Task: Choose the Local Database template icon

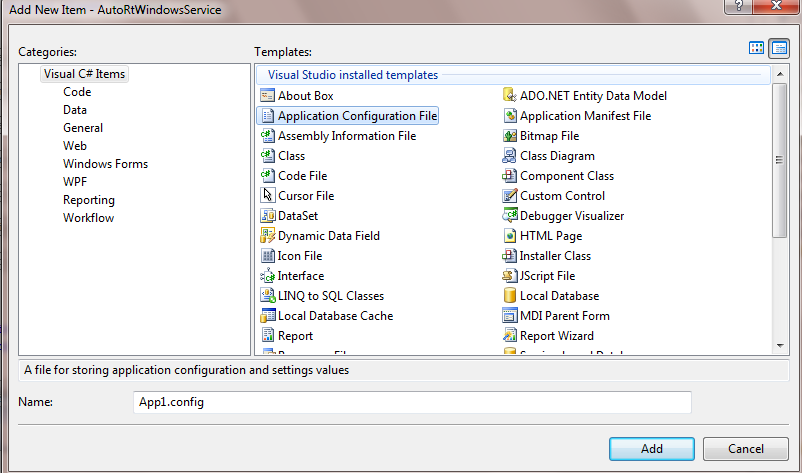Action: click(509, 296)
